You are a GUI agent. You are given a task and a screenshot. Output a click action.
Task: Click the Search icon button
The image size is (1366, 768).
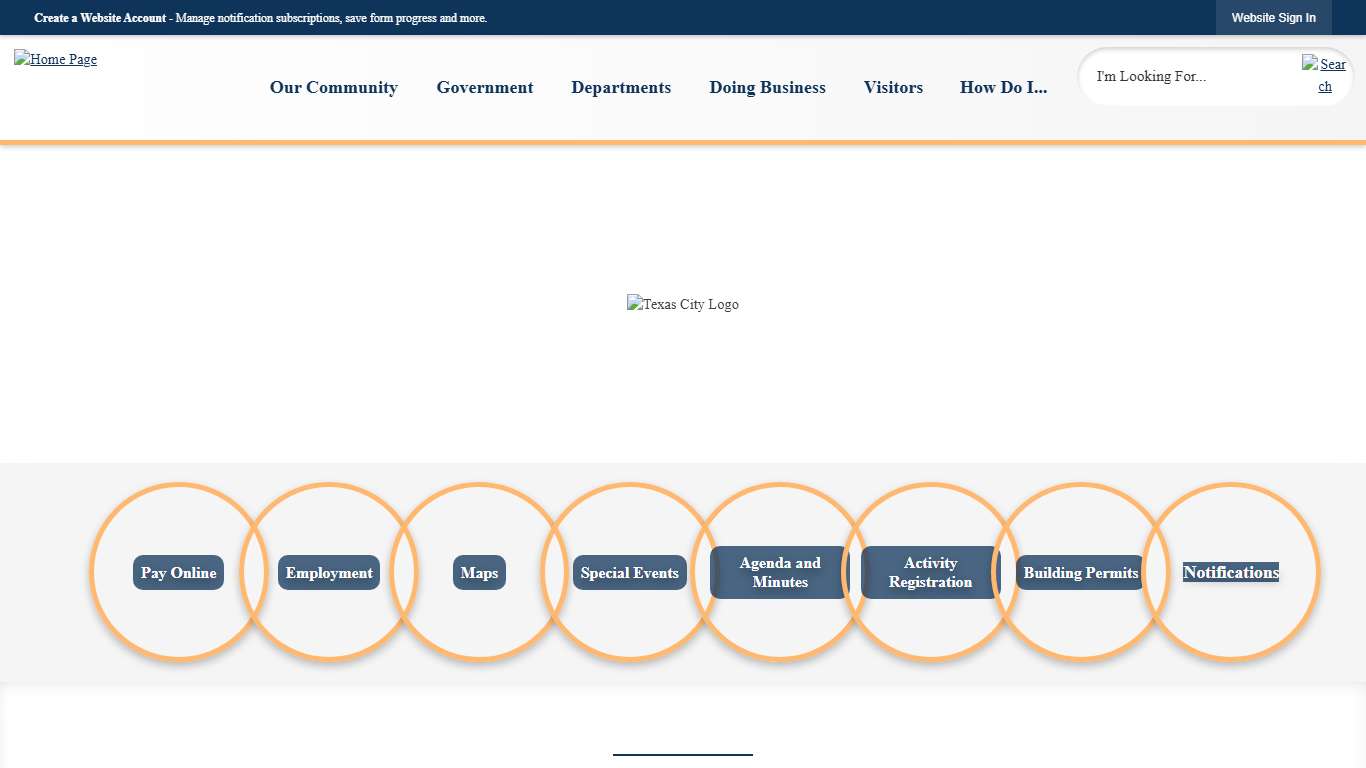[1324, 75]
